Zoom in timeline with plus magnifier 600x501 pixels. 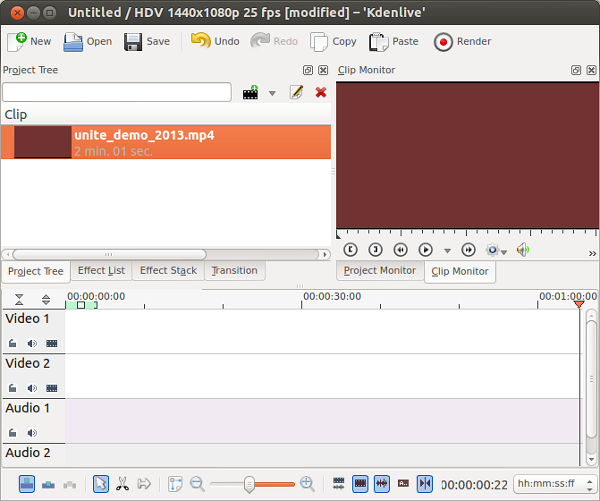(x=307, y=484)
